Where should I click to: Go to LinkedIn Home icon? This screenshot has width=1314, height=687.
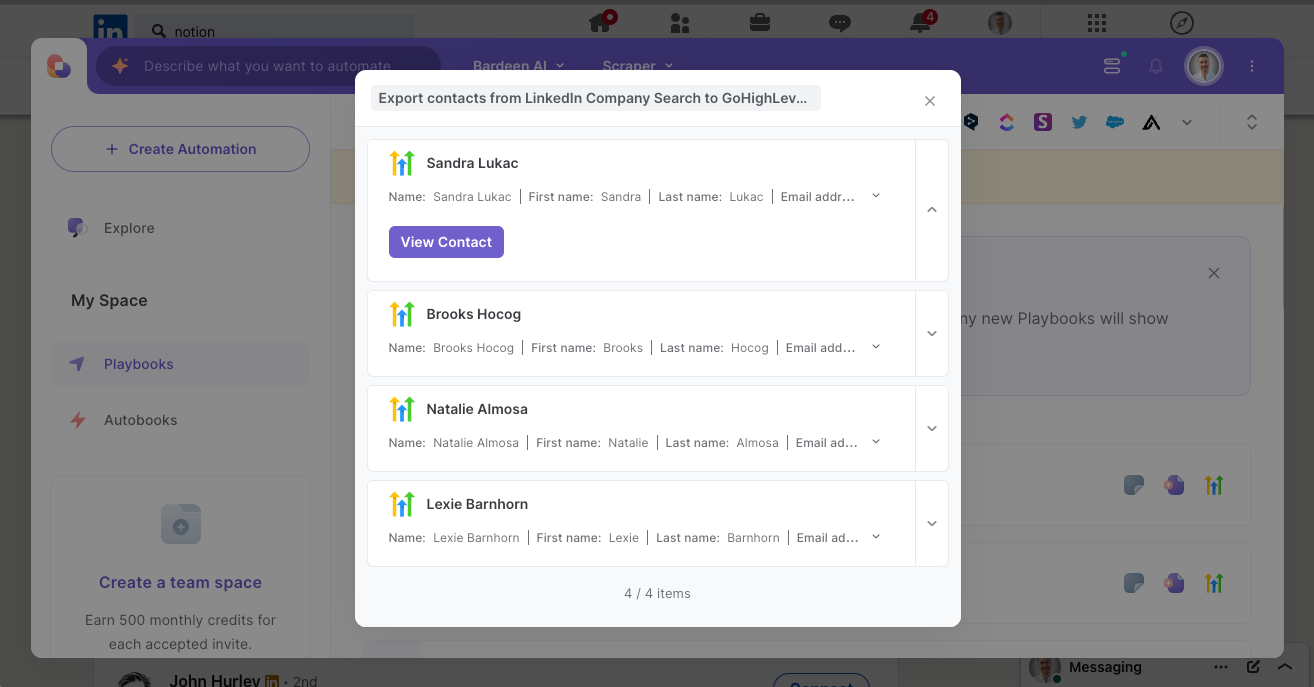pos(602,21)
